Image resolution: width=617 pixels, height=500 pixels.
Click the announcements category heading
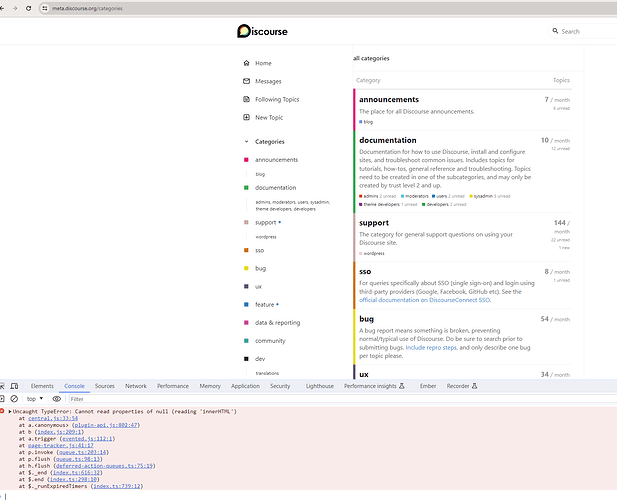click(x=389, y=100)
